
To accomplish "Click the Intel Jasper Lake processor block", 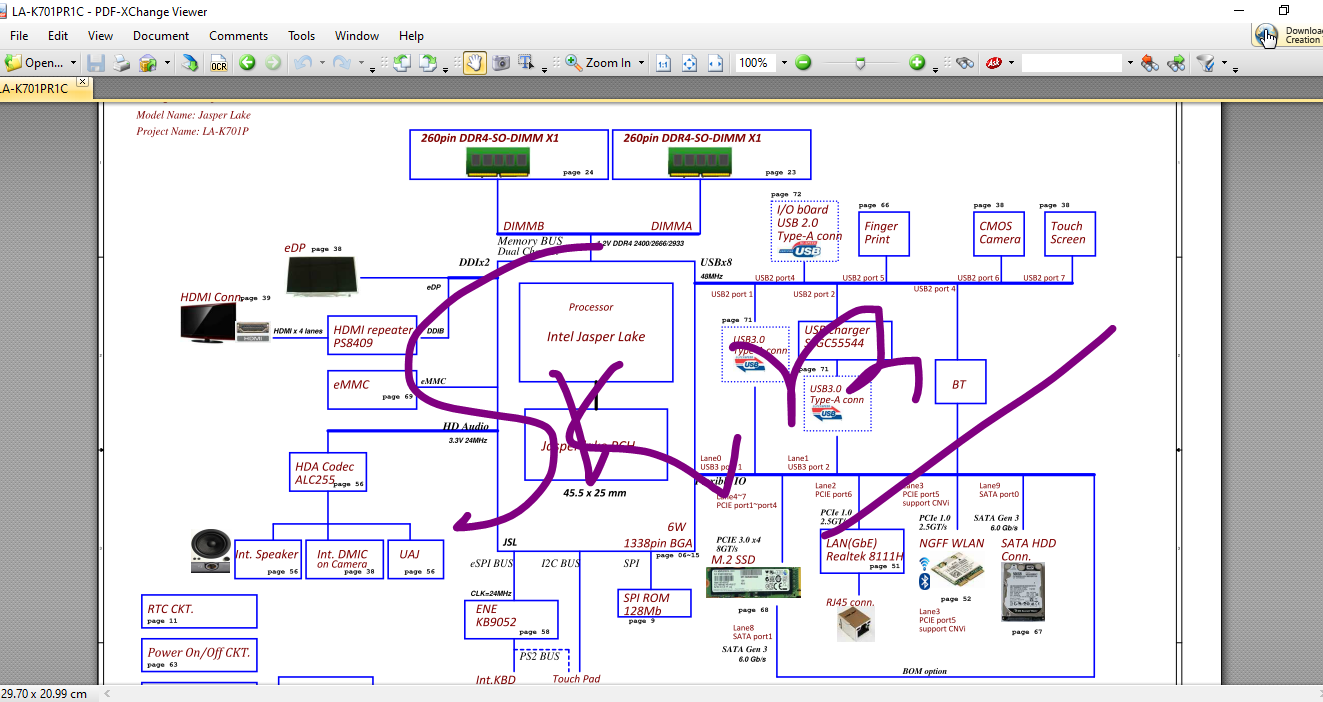I will click(596, 332).
